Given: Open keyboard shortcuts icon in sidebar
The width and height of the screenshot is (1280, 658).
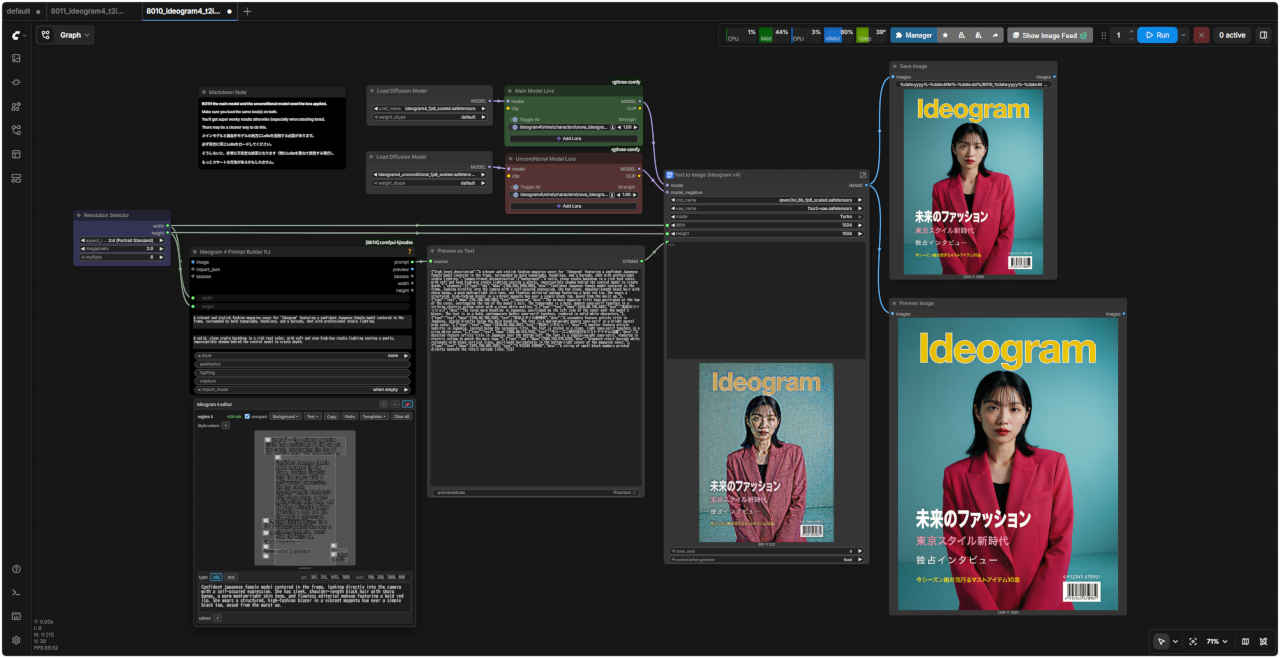Looking at the screenshot, I should coord(16,616).
